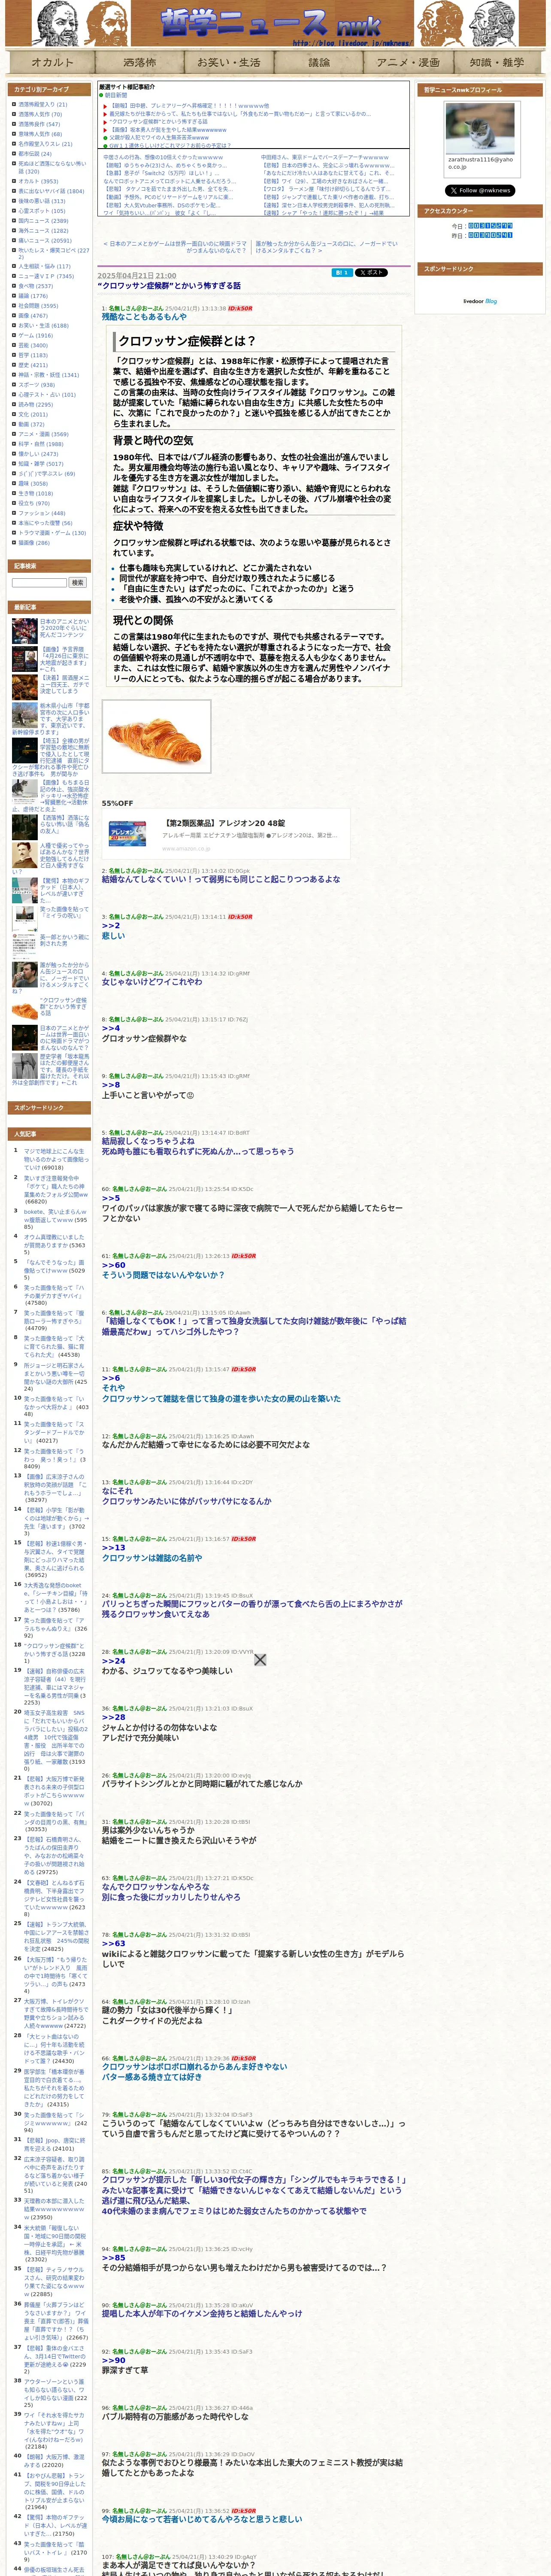This screenshot has width=551, height=2576.
Task: Click the X ポスト share button
Action: (371, 272)
